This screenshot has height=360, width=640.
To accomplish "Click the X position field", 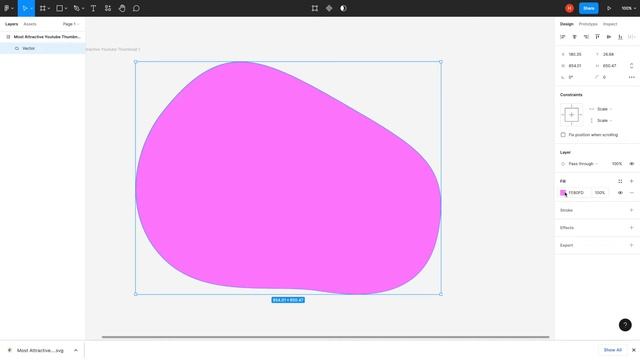I will coord(575,54).
